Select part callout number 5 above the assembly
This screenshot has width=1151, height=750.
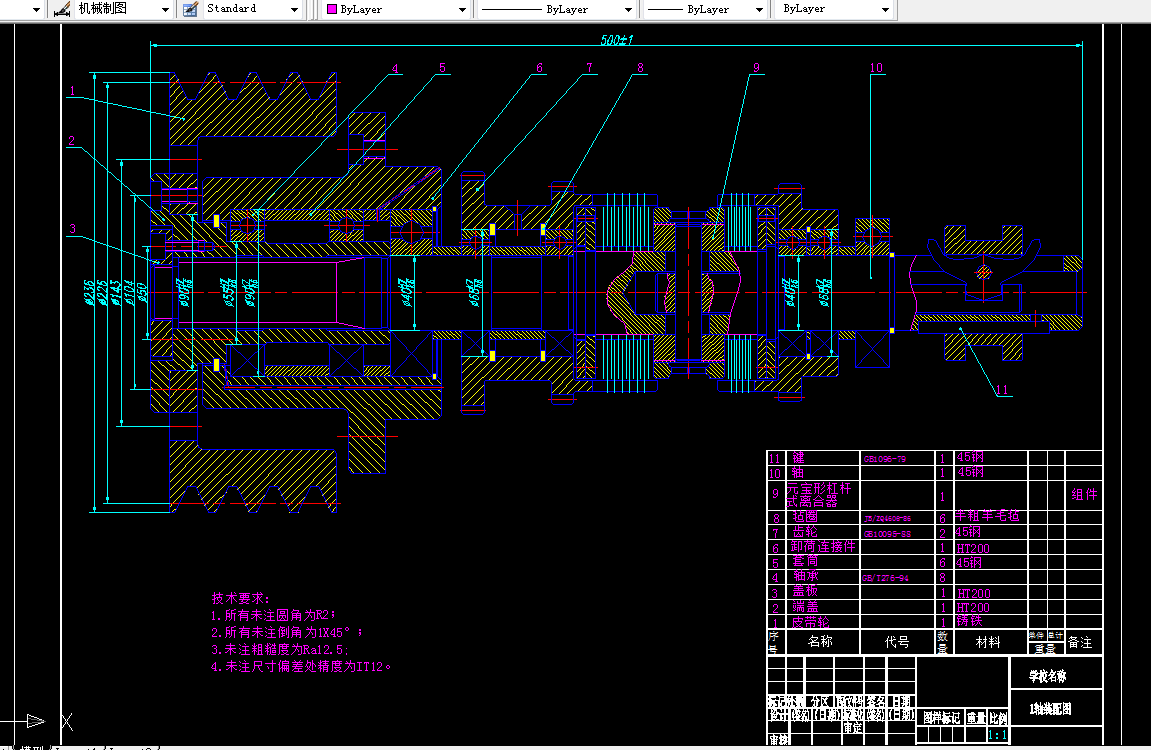442,68
